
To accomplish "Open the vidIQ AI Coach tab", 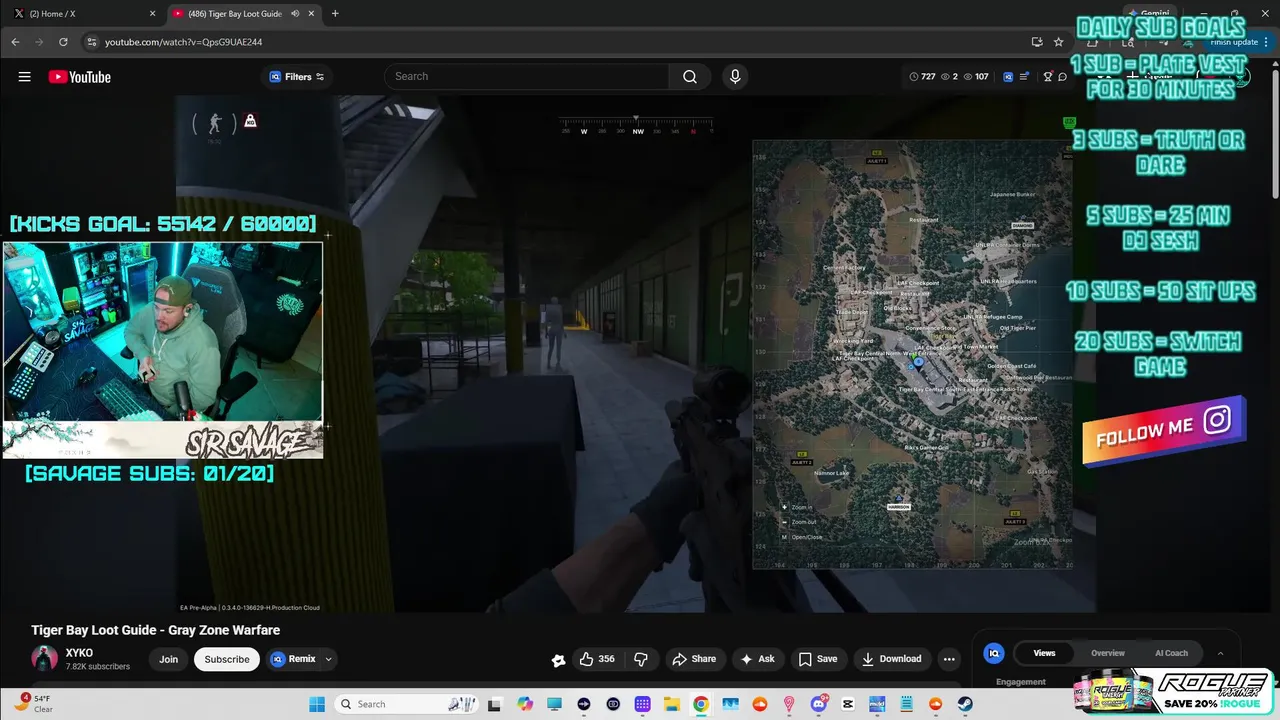I will click(1171, 653).
